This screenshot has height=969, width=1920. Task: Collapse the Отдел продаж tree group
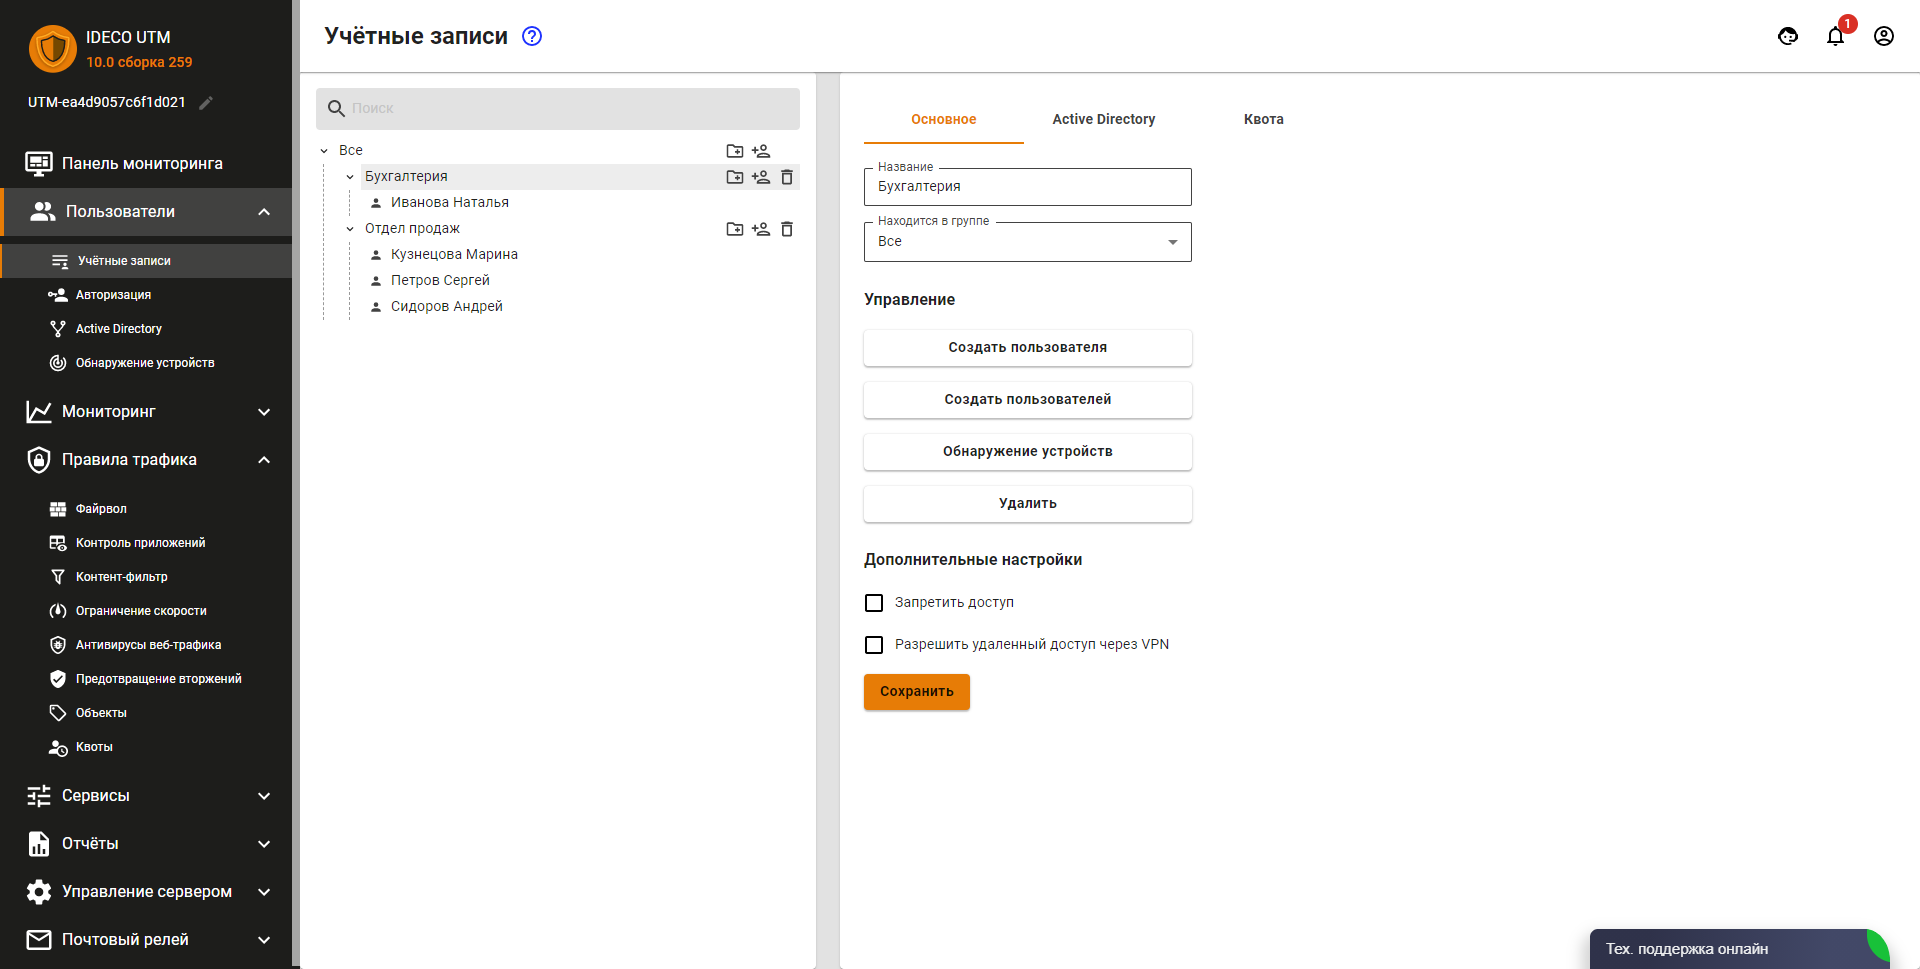pyautogui.click(x=350, y=229)
